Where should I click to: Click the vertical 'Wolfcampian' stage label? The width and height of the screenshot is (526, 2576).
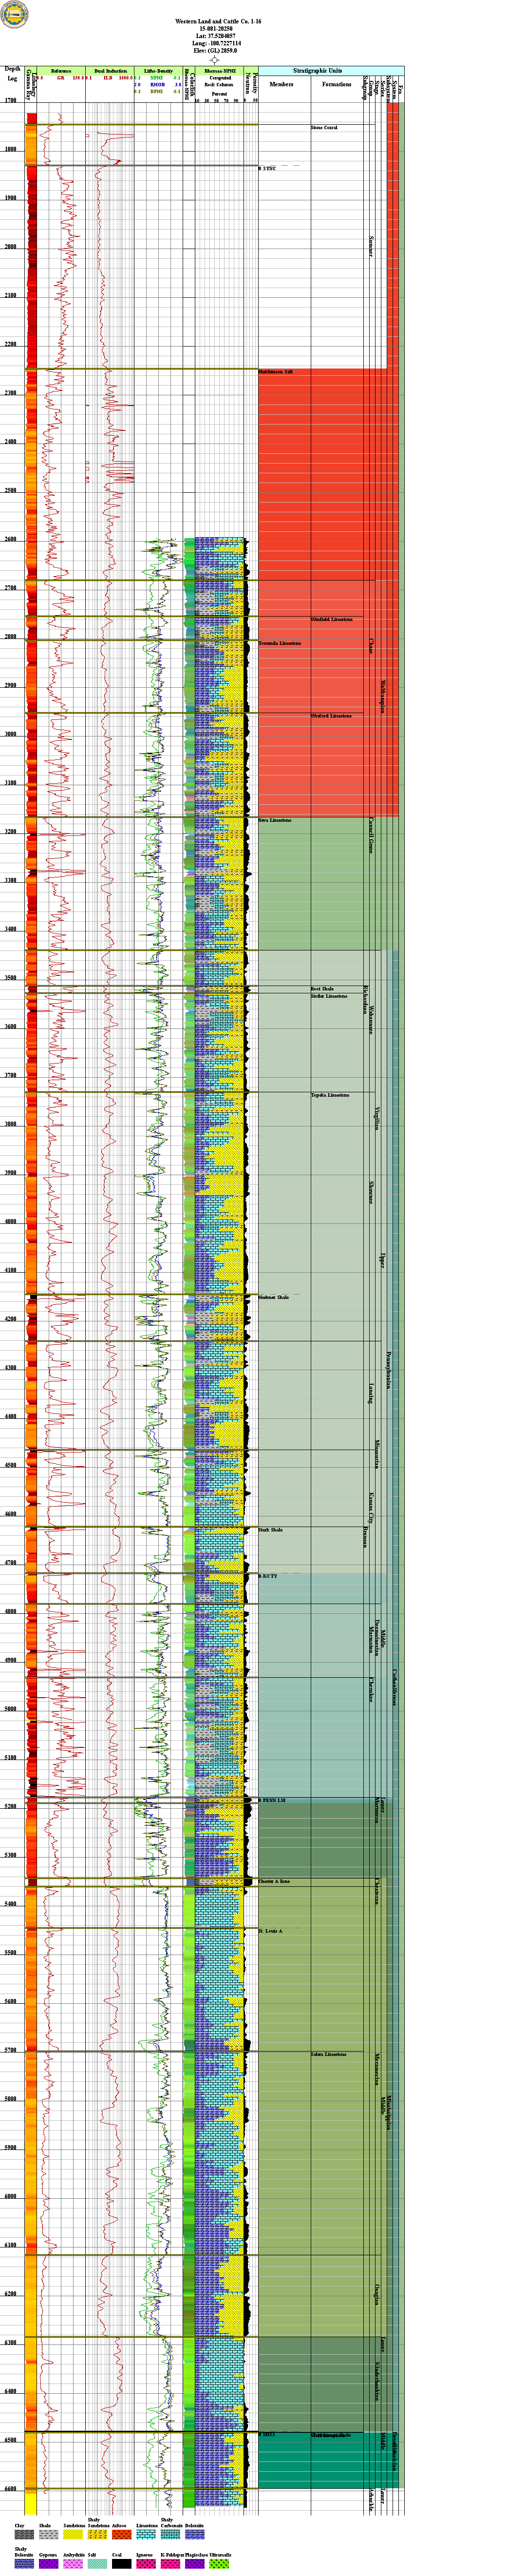[x=383, y=696]
